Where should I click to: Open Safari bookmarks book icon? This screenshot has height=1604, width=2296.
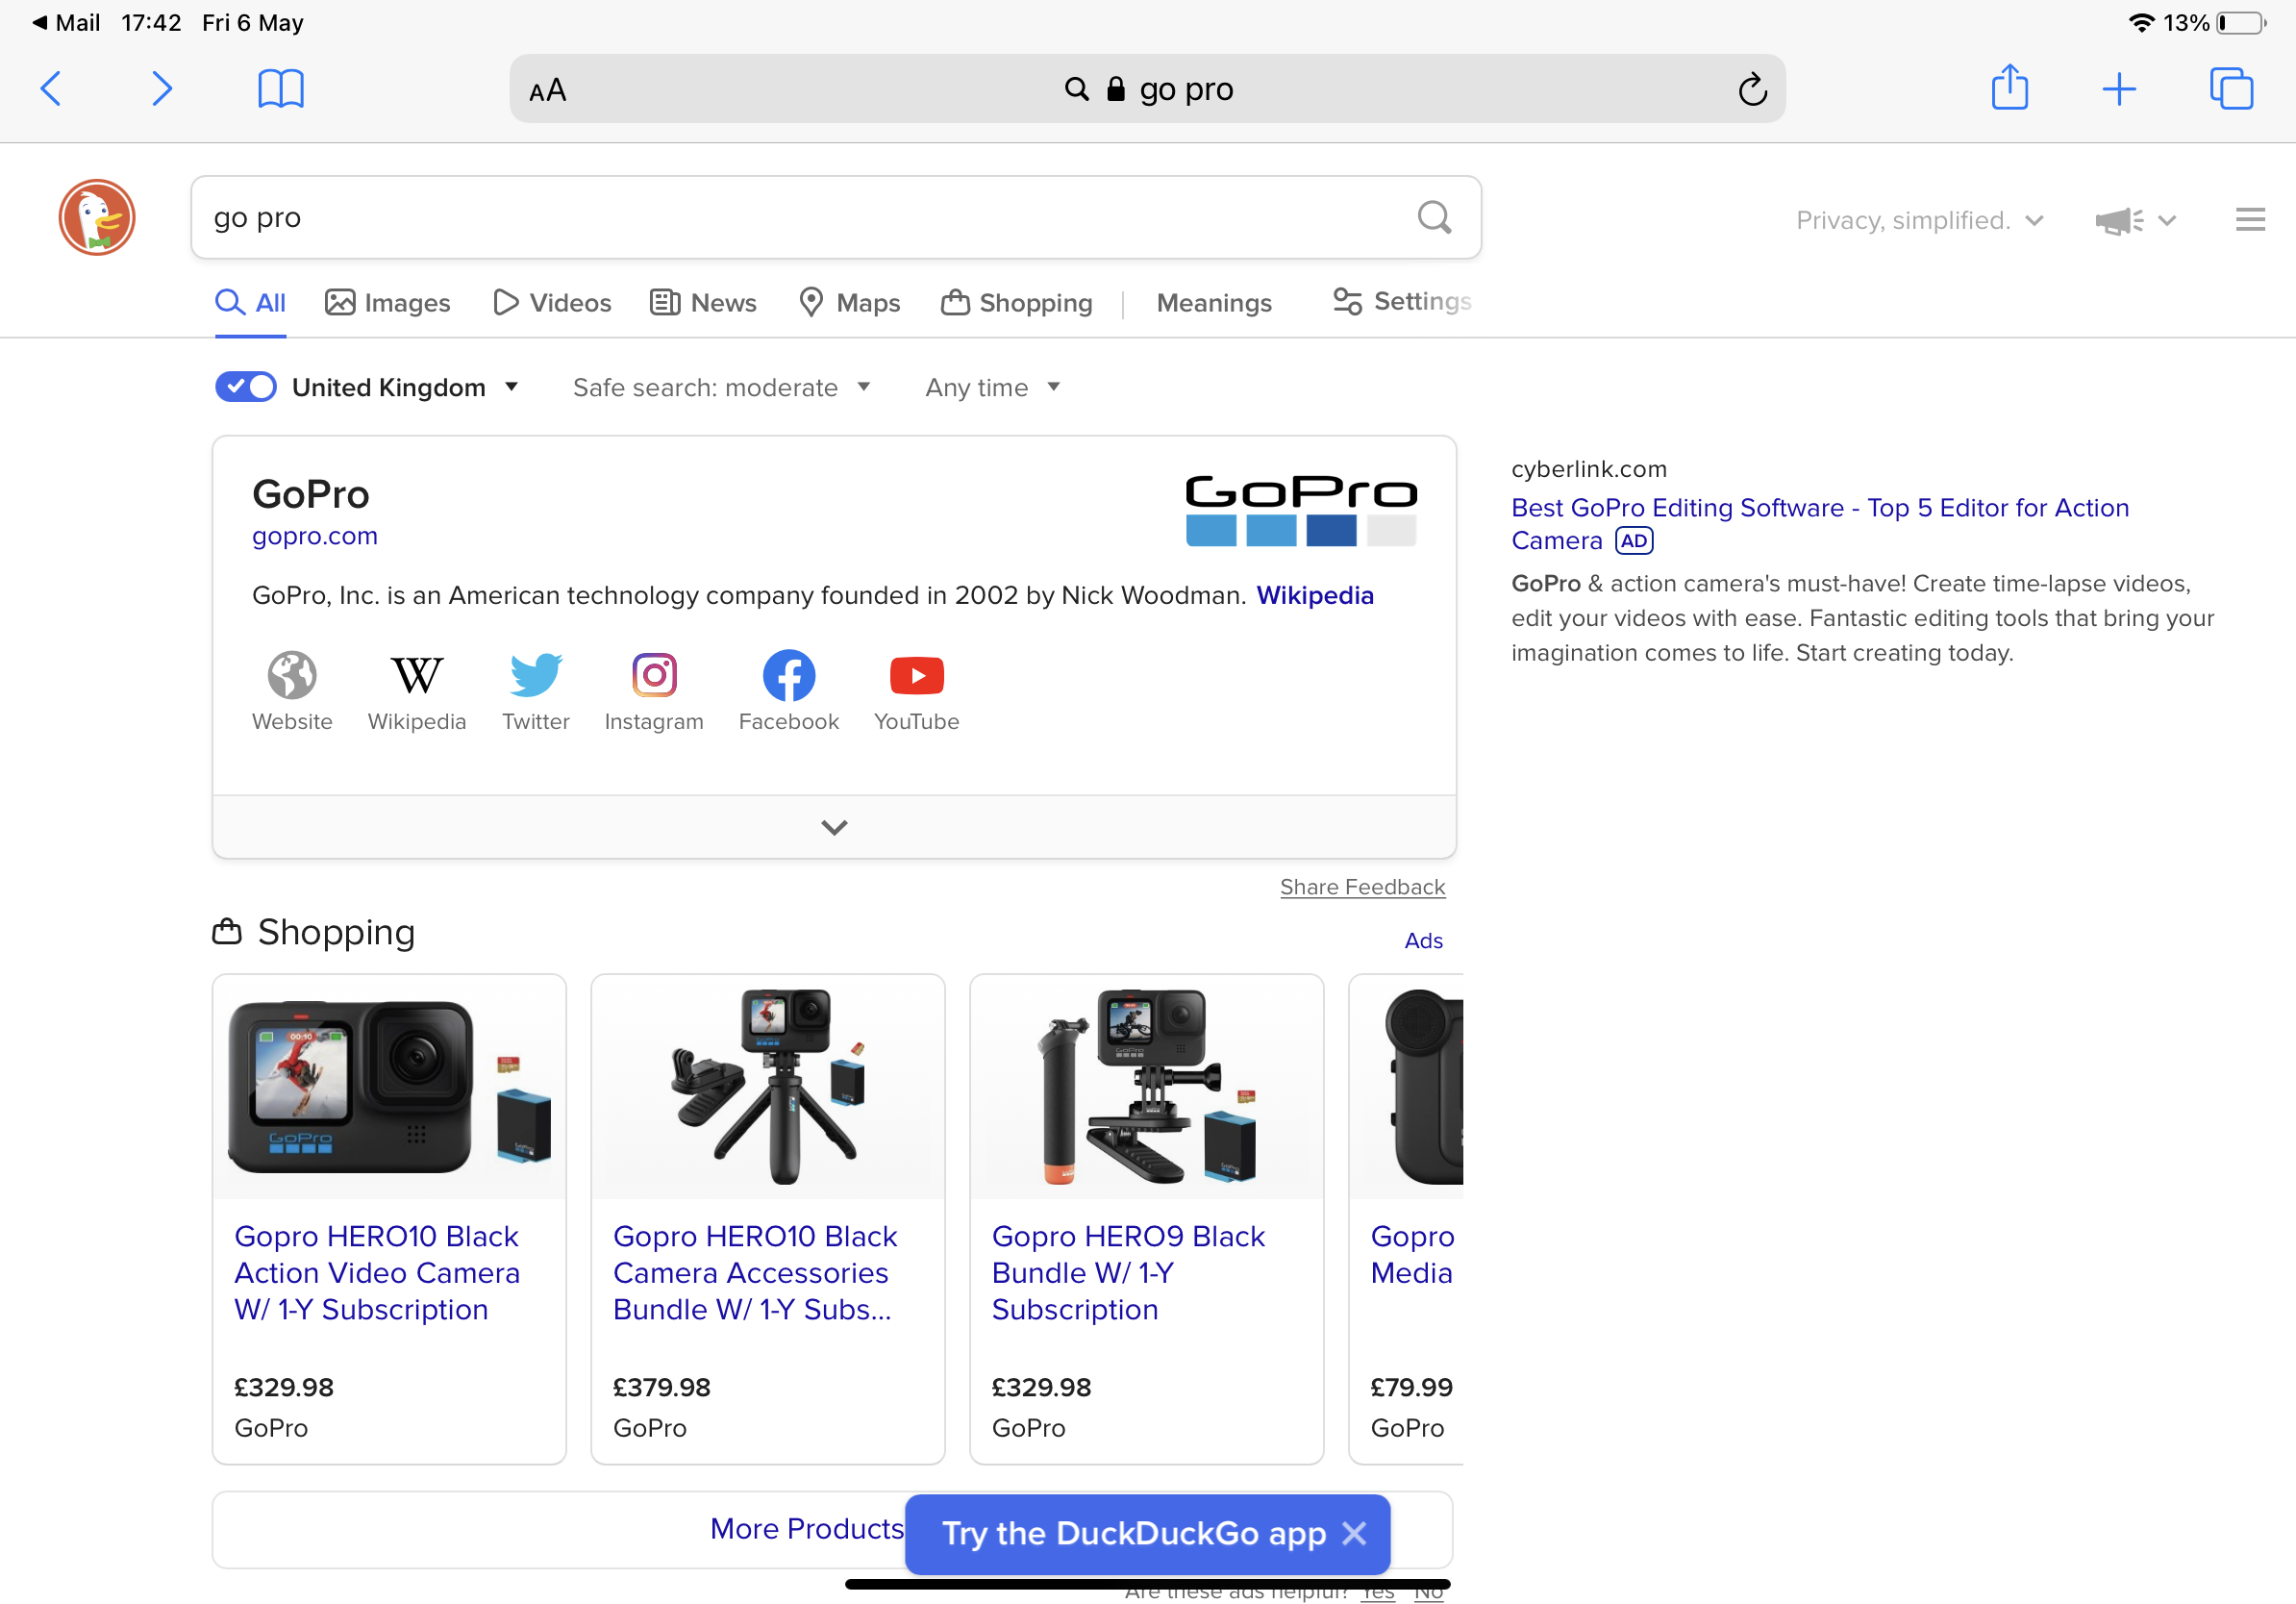point(280,88)
